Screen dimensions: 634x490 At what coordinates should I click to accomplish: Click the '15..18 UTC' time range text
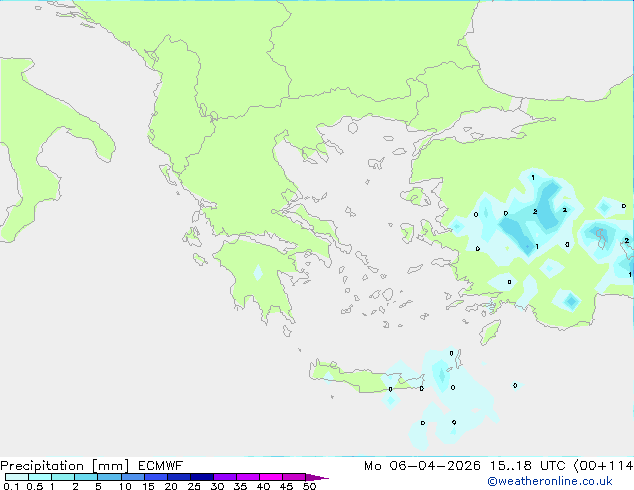[527, 466]
